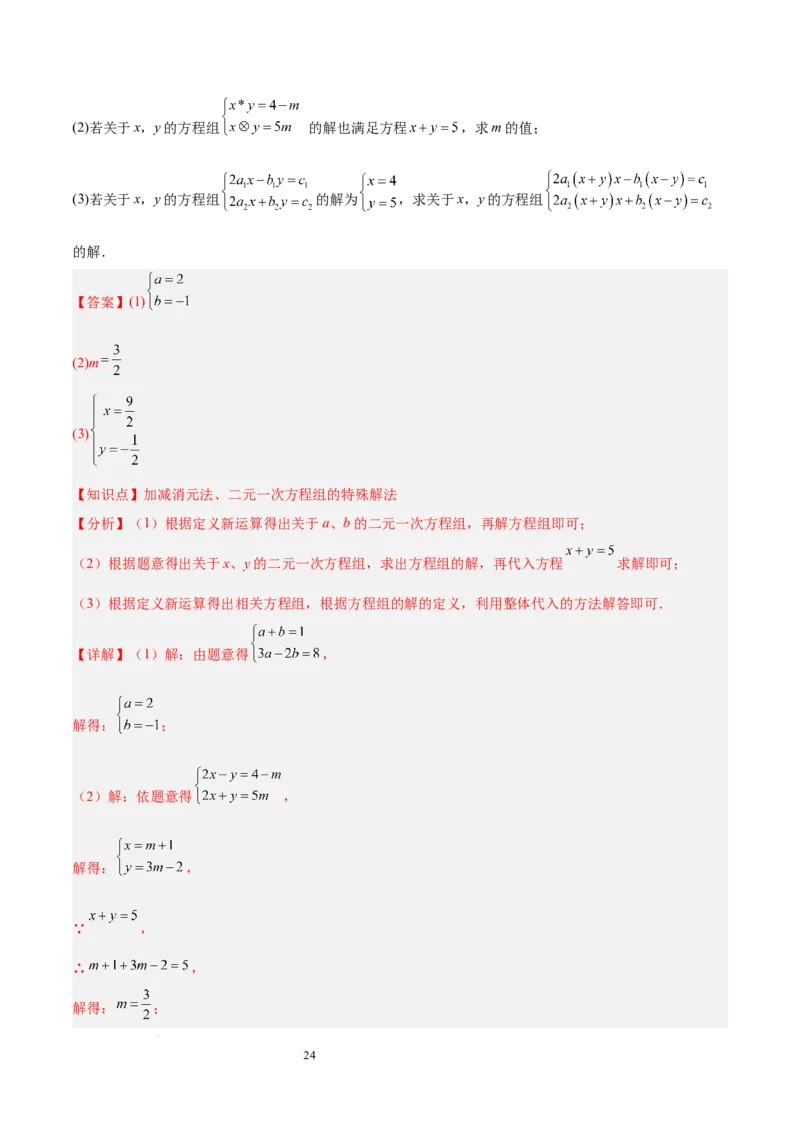Click analysis line (1) about a、b equations
Viewport: 800px width, 1132px height.
pos(360,523)
